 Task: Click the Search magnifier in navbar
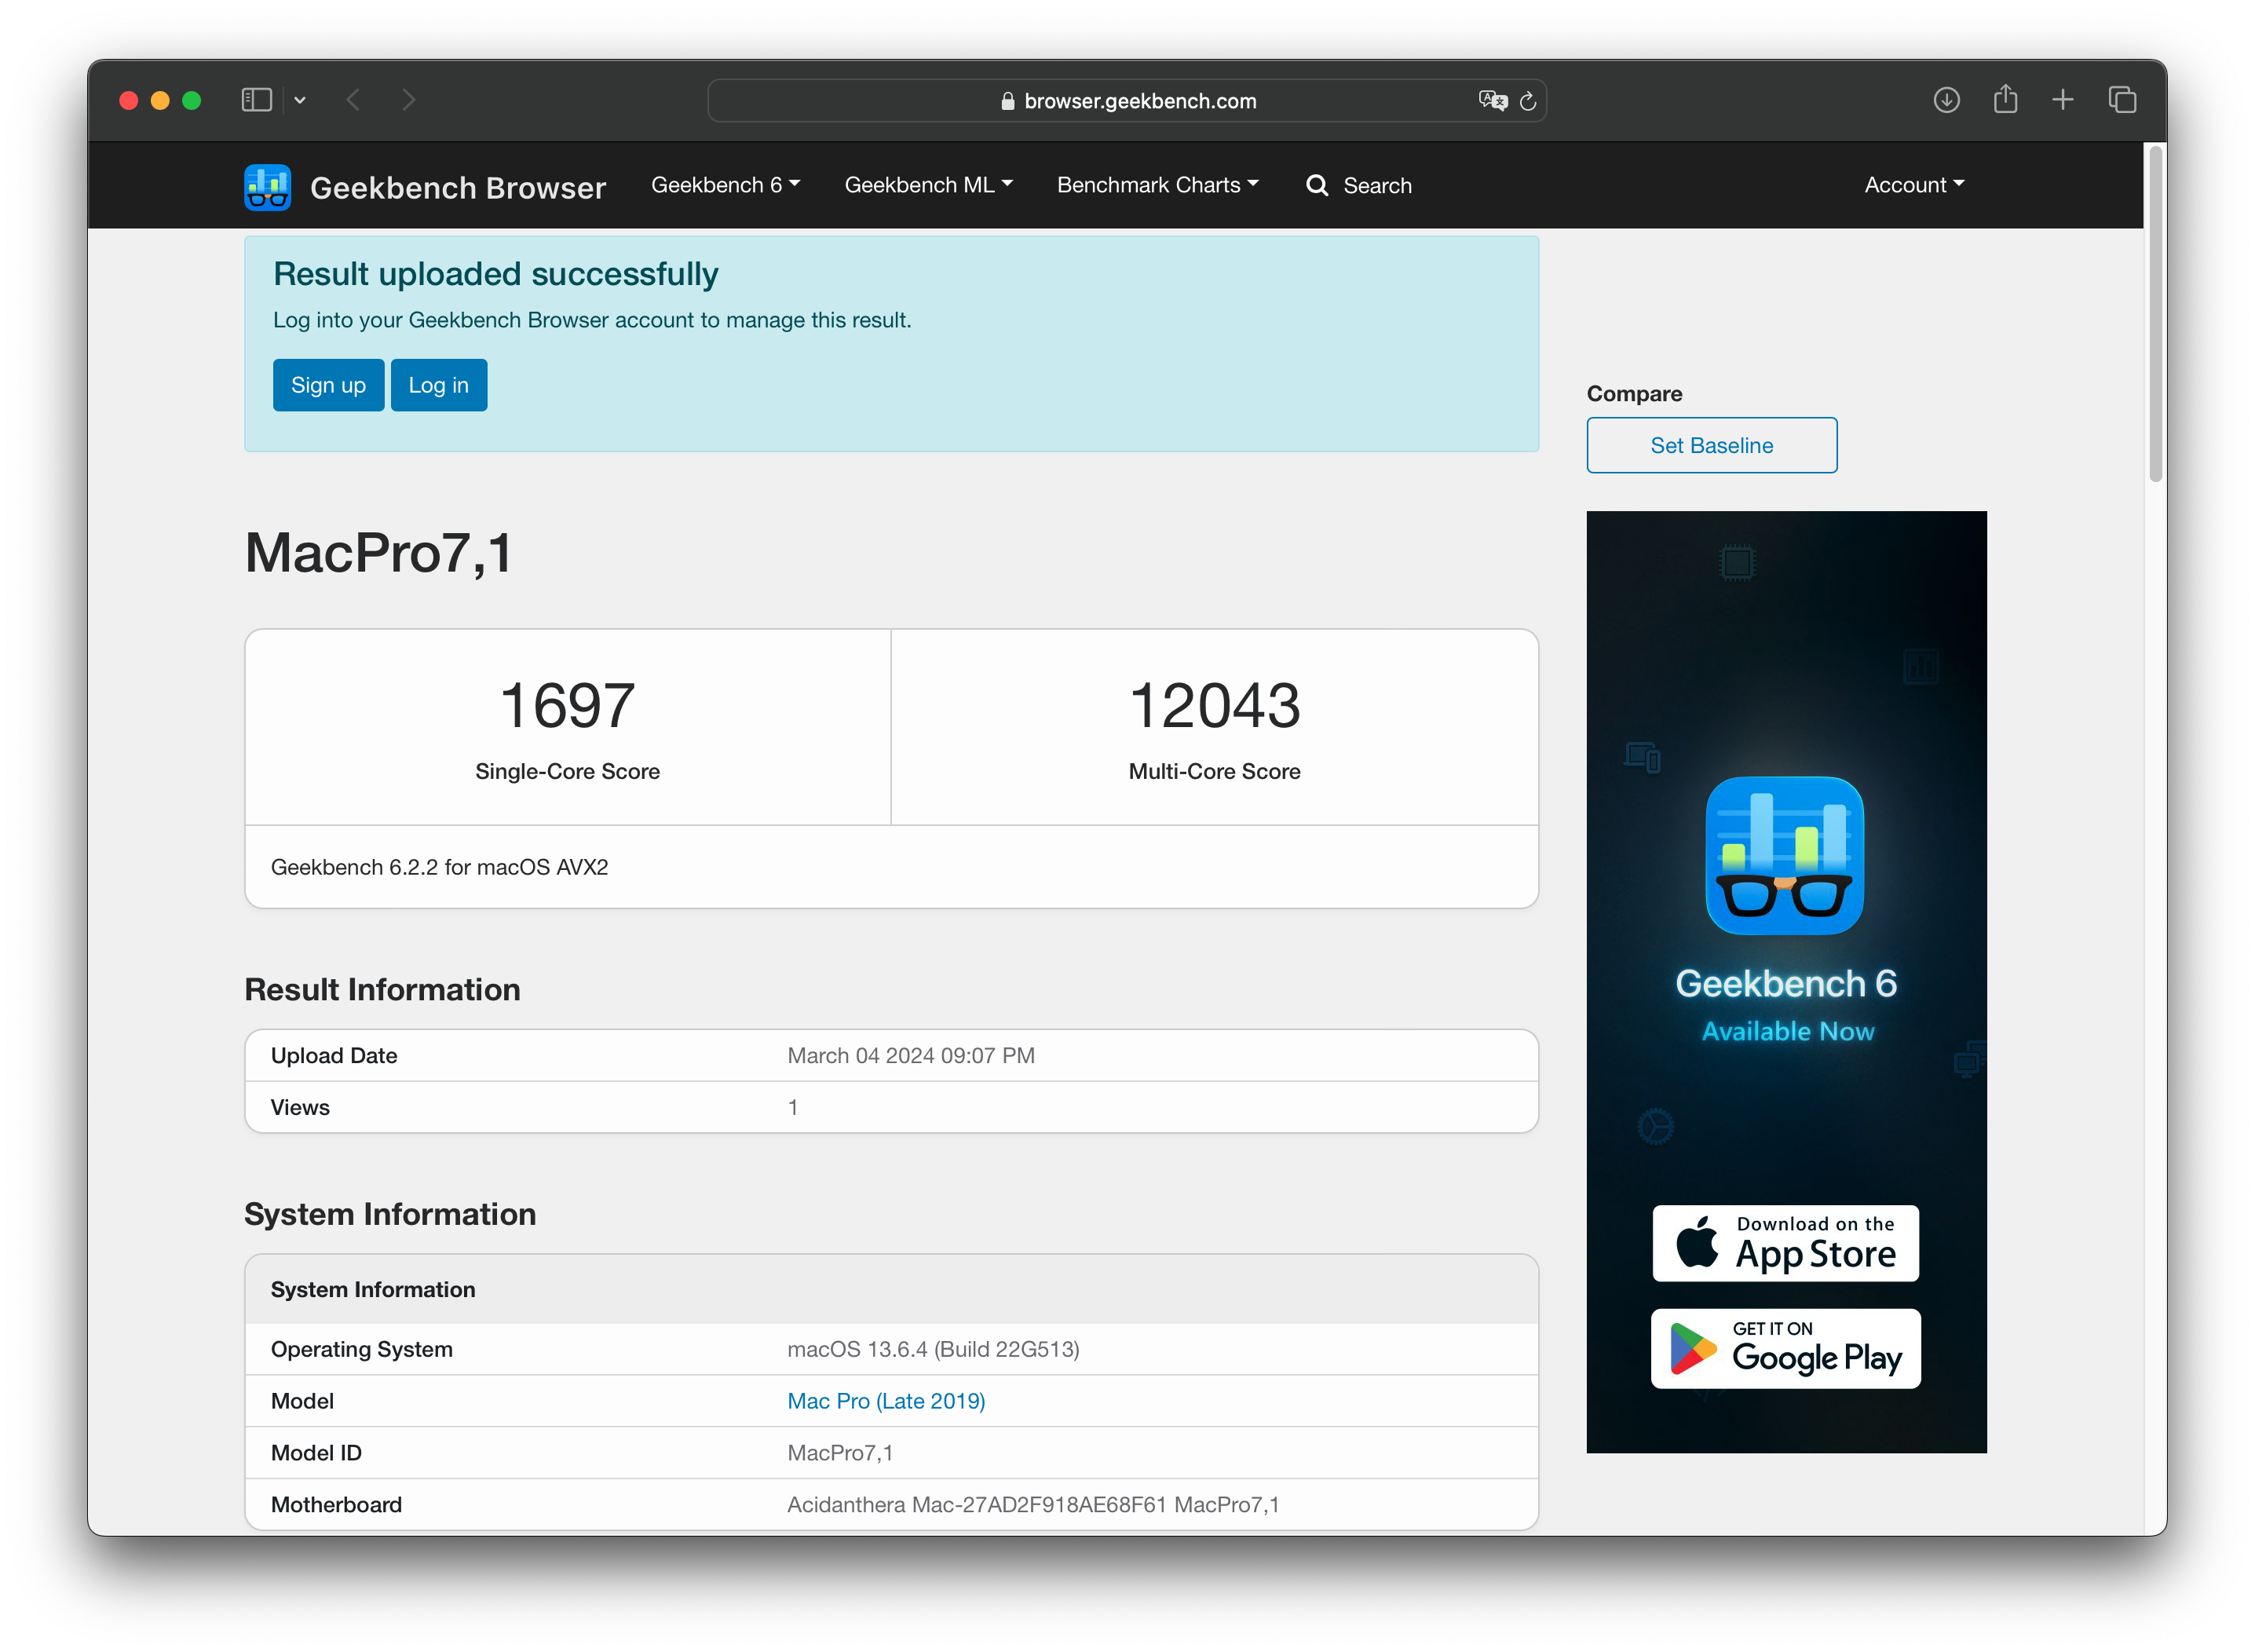coord(1317,185)
